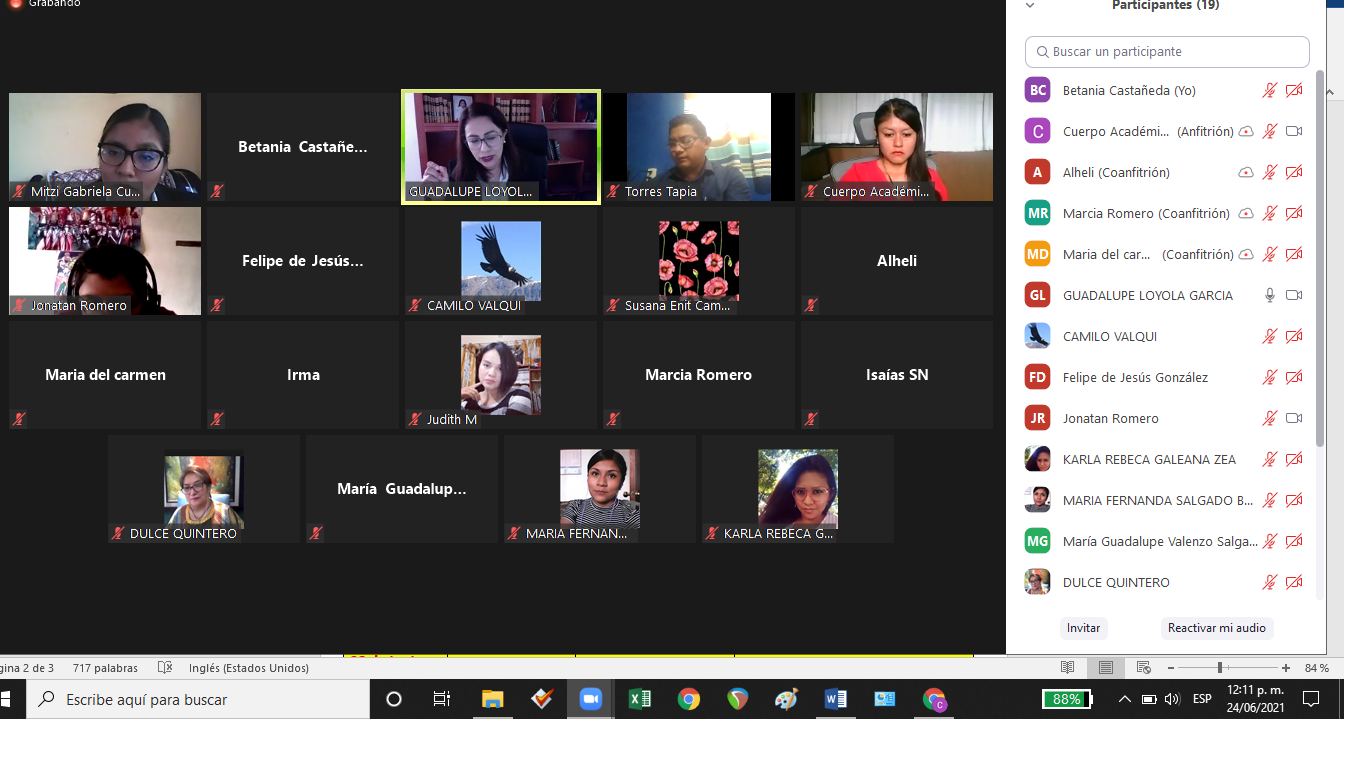Expand the hidden system tray icons arrow
Image resolution: width=1366 pixels, height=768 pixels.
point(1124,700)
